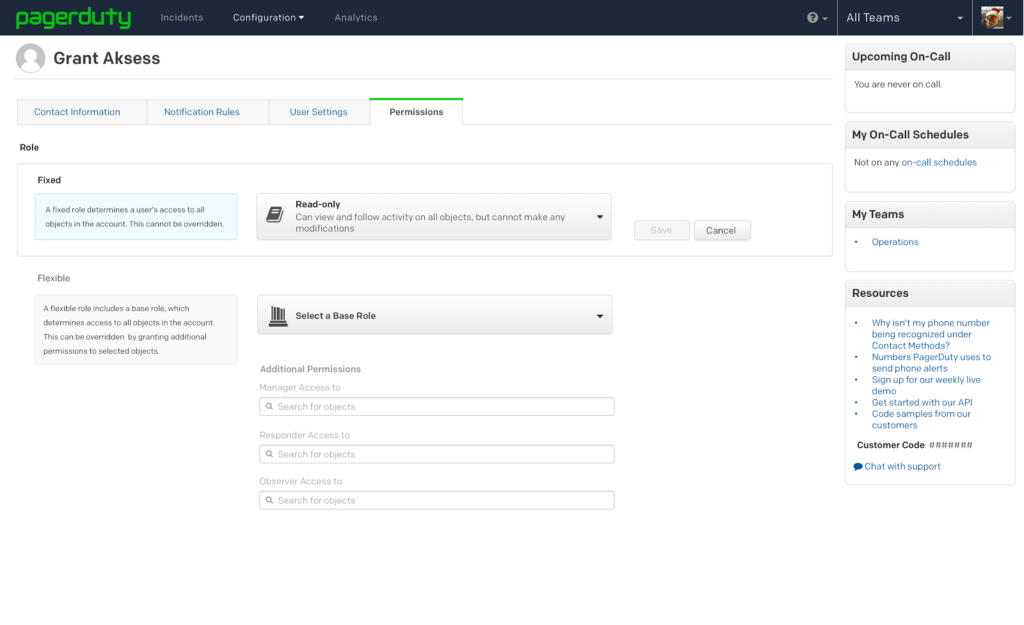
Task: Open the help question mark menu
Action: (x=813, y=18)
